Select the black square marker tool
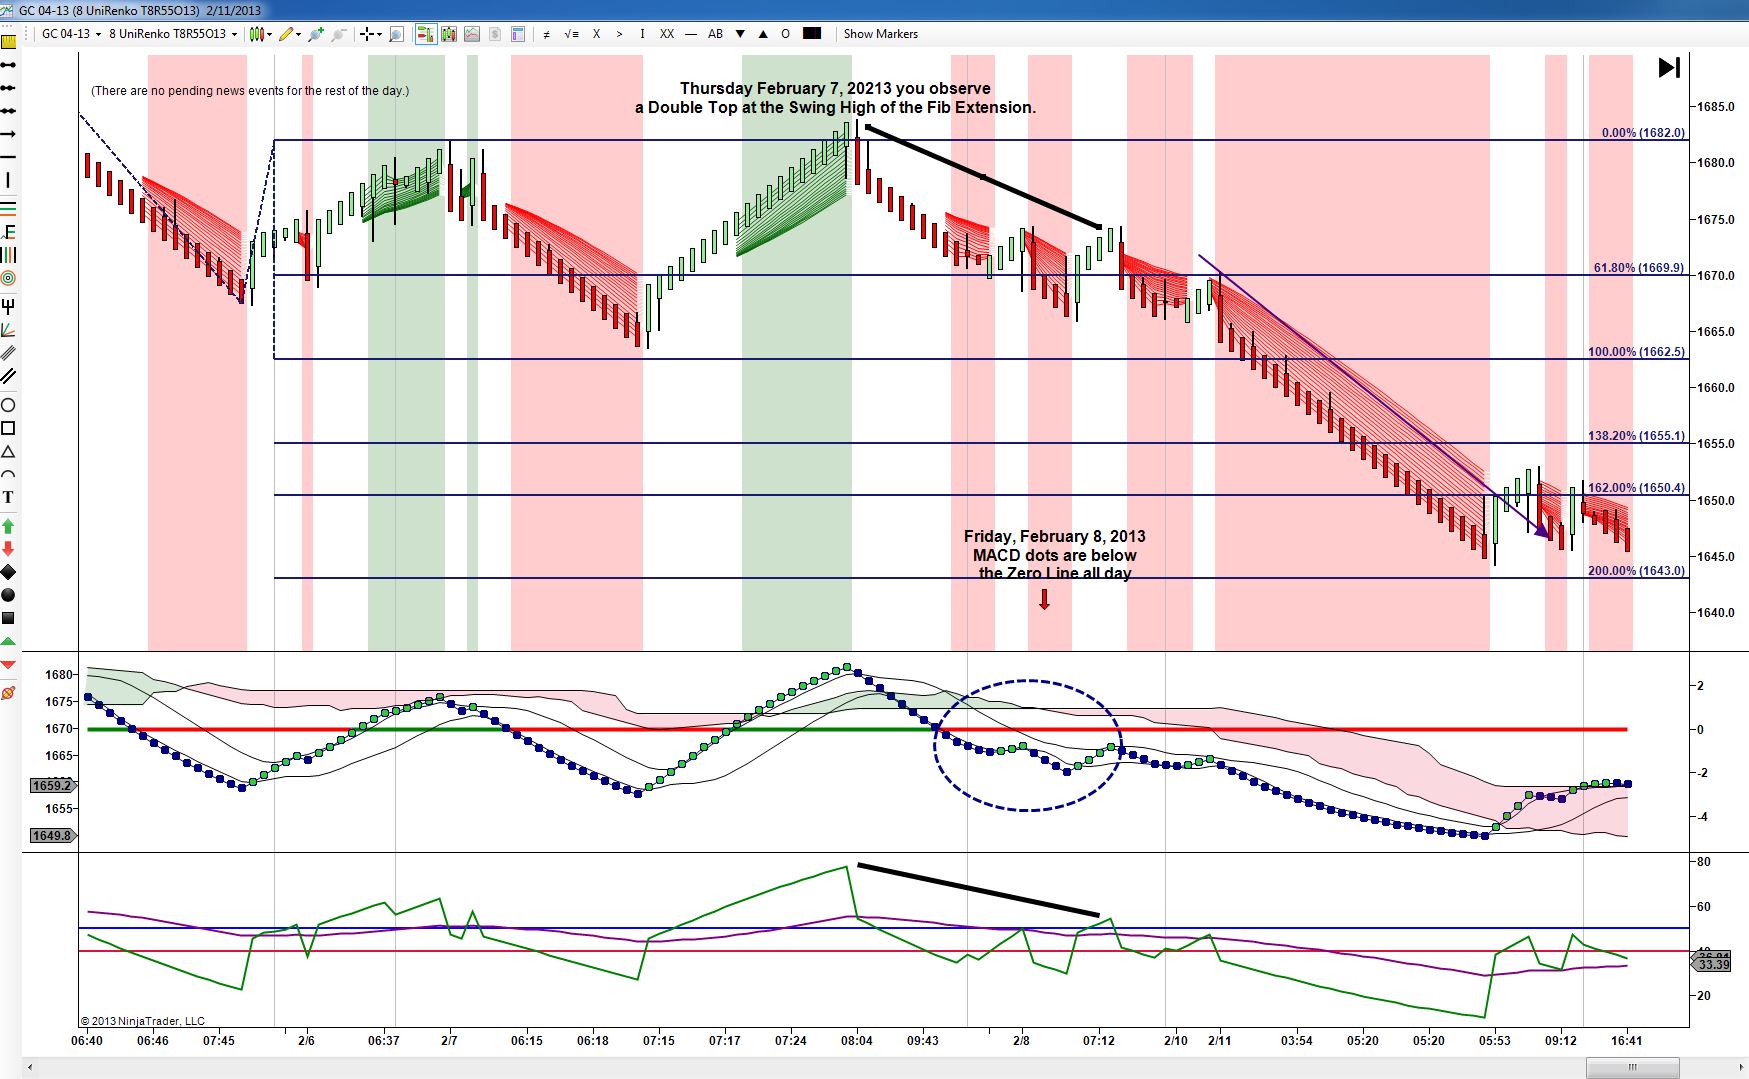Image resolution: width=1749 pixels, height=1079 pixels. tap(8, 618)
